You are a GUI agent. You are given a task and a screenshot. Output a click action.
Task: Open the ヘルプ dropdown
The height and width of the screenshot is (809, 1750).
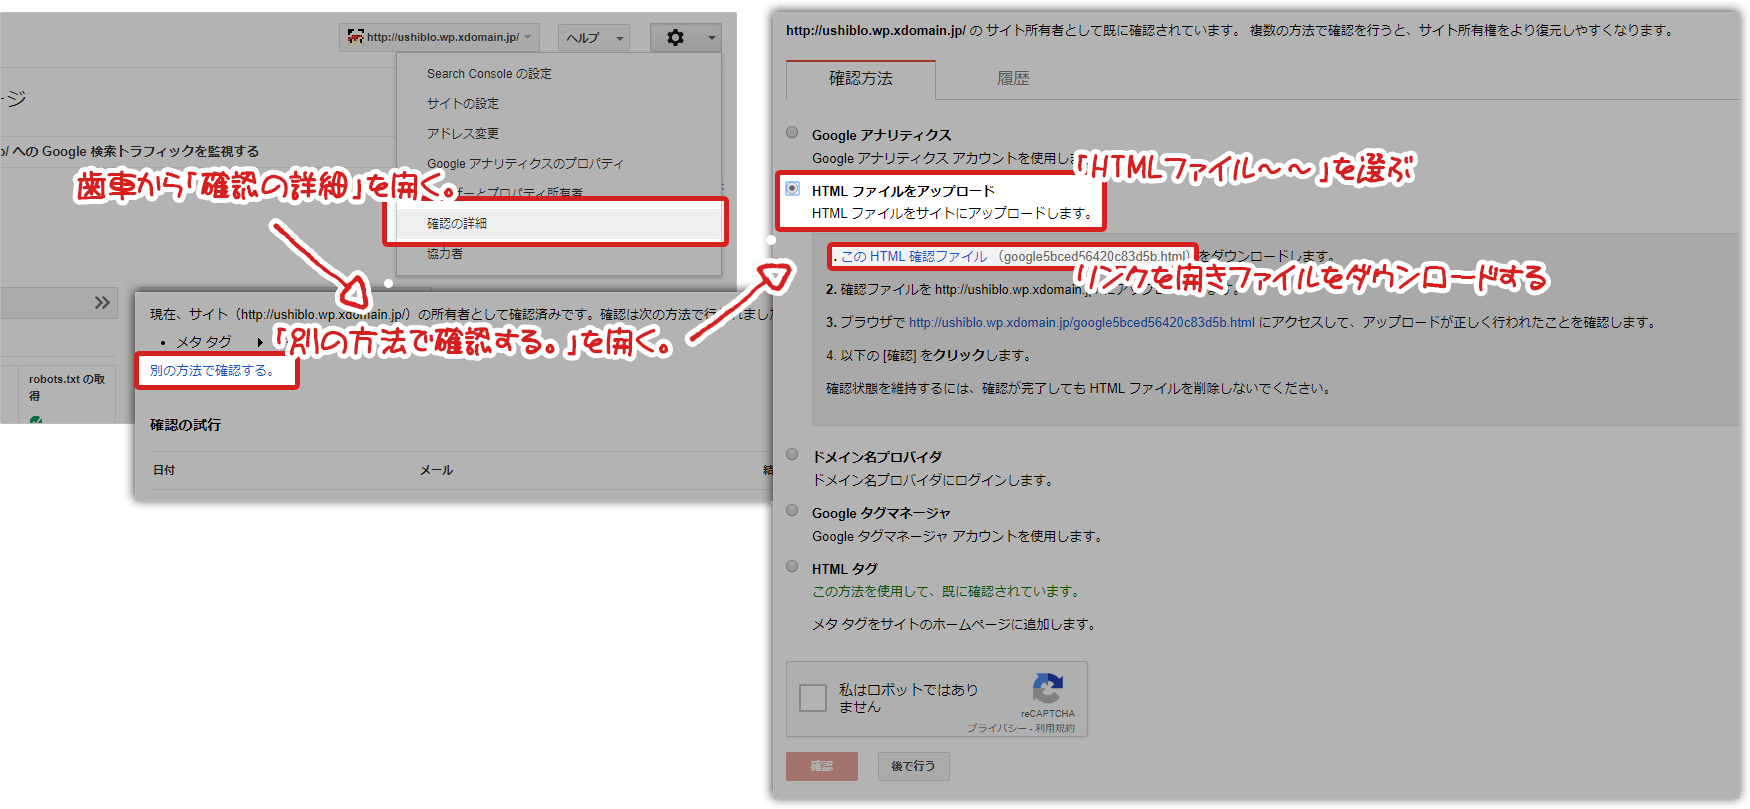(x=594, y=38)
